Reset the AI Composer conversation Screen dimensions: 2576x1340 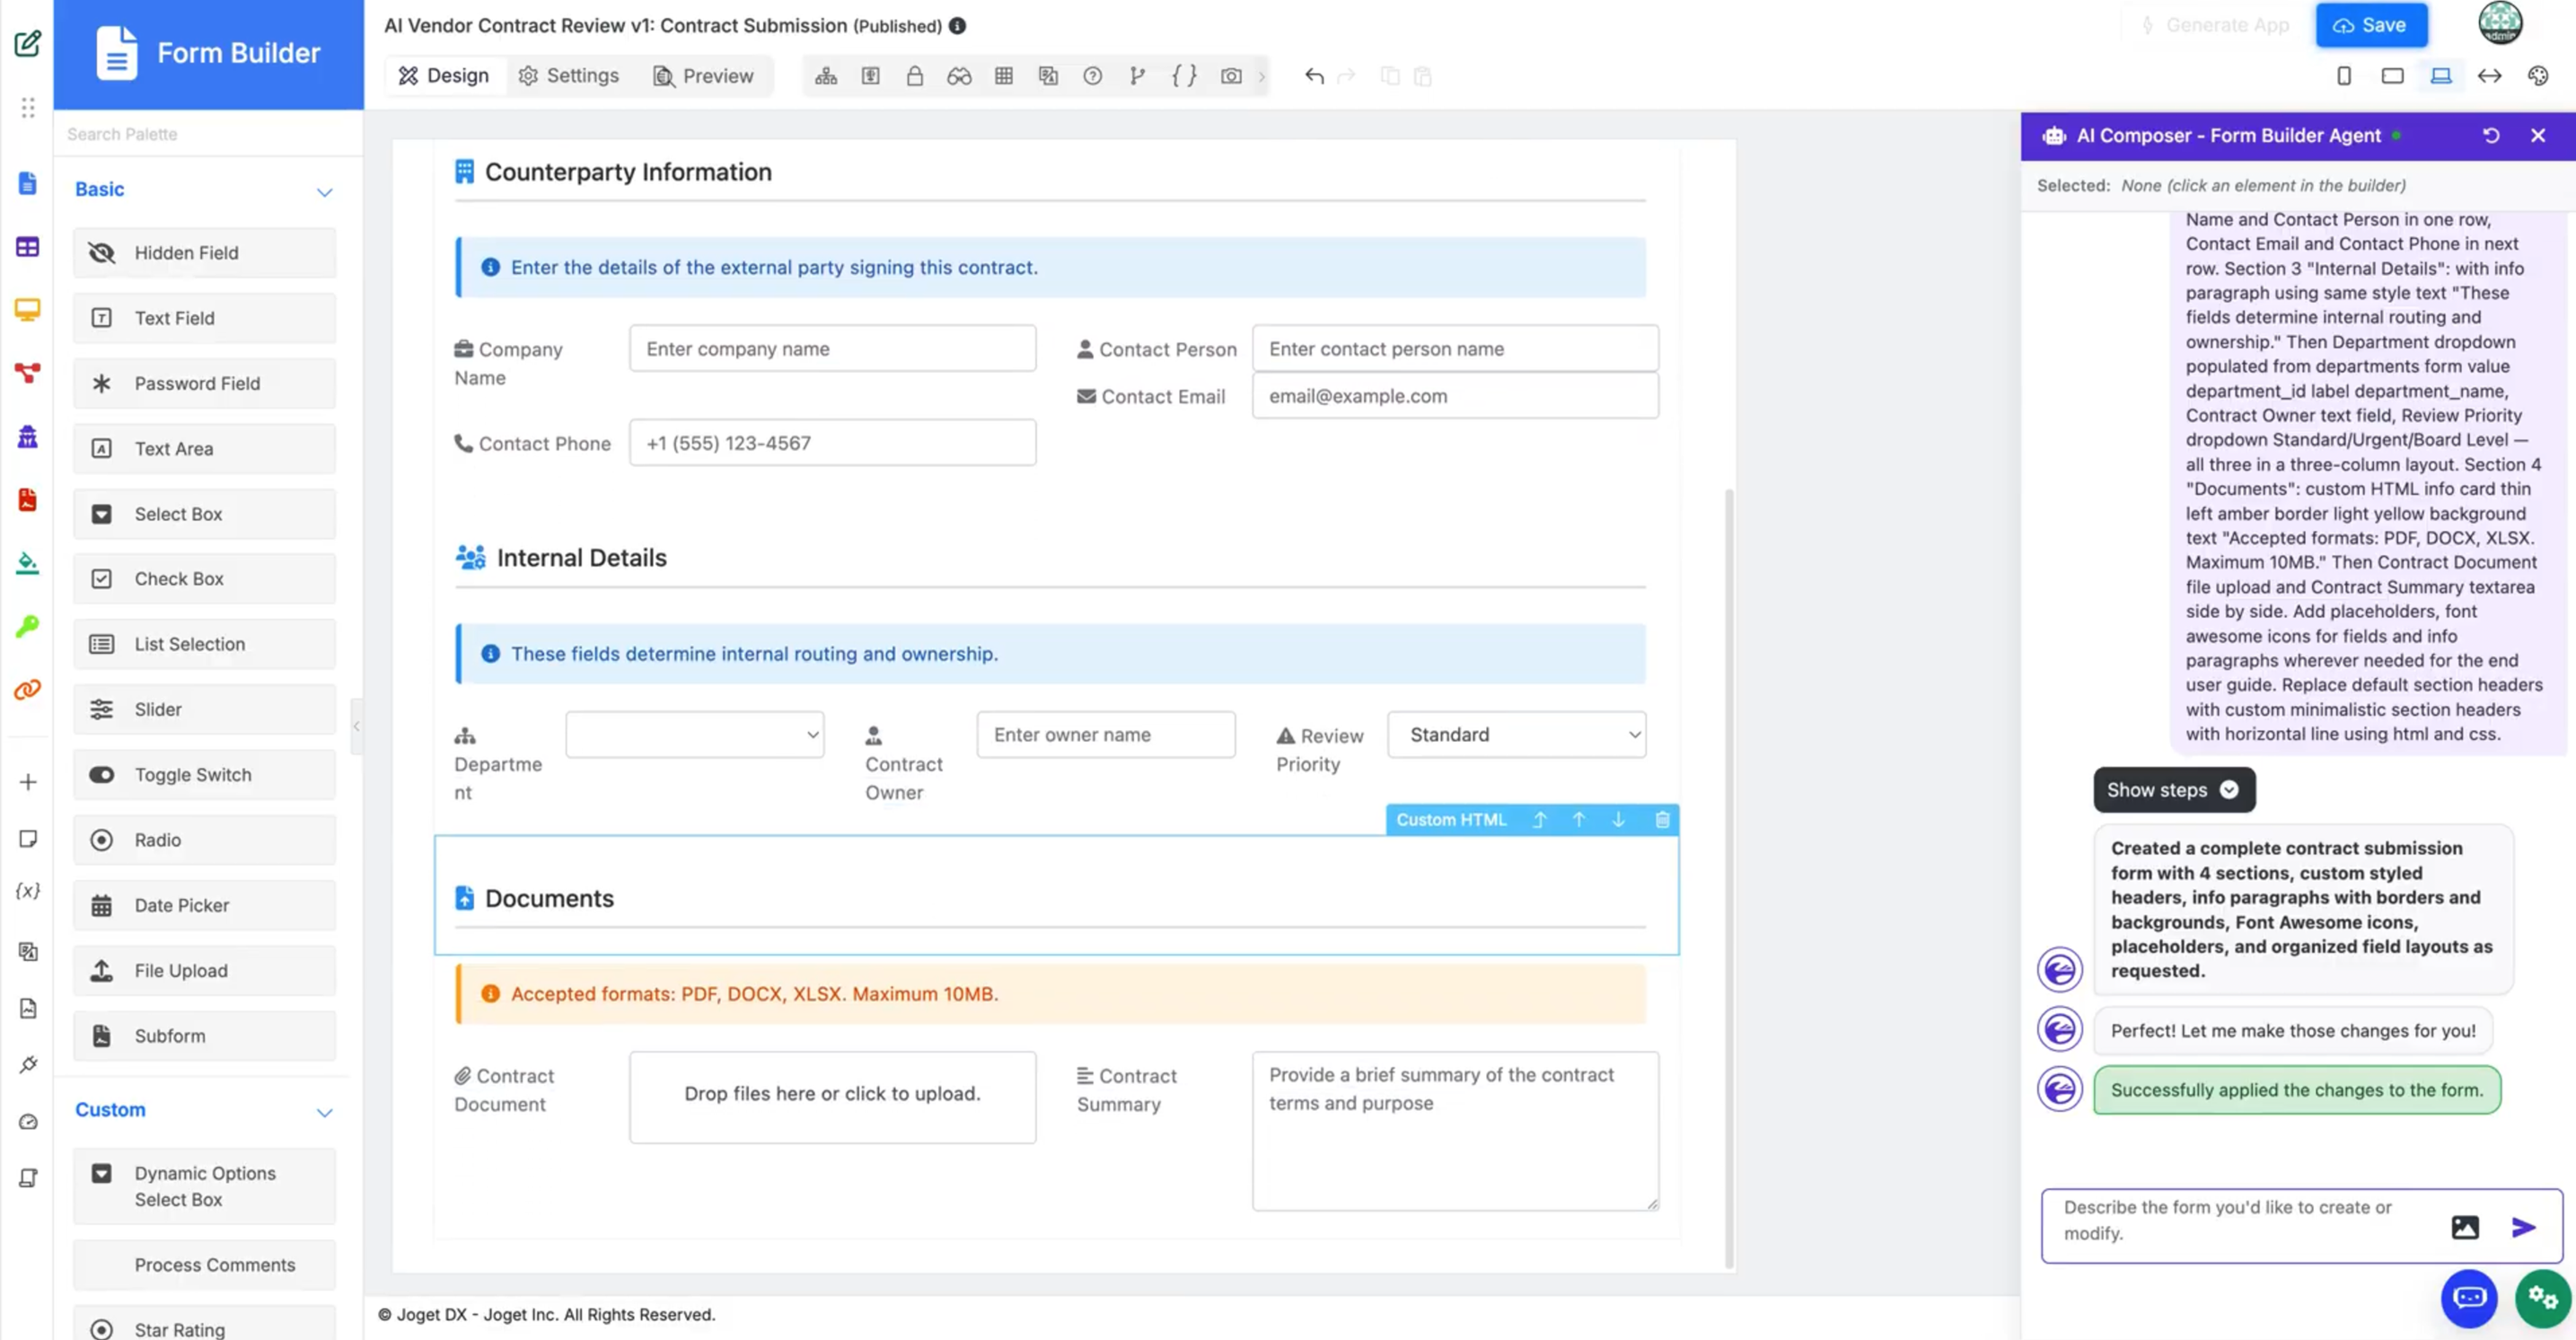2491,136
